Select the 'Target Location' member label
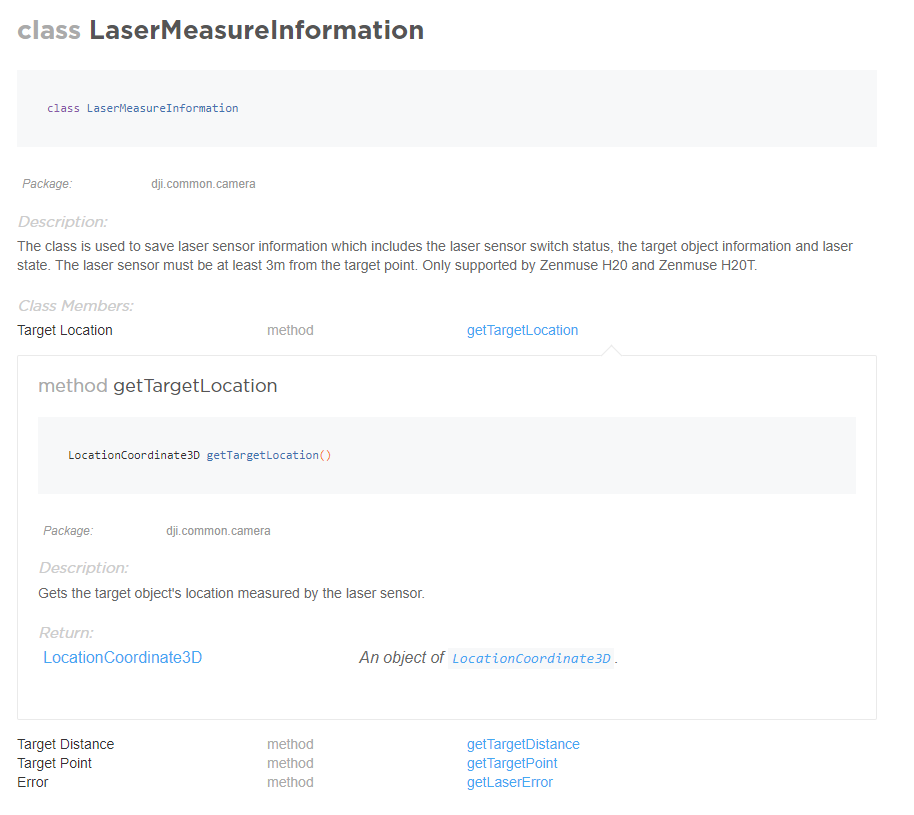Image resolution: width=914 pixels, height=815 pixels. [65, 330]
